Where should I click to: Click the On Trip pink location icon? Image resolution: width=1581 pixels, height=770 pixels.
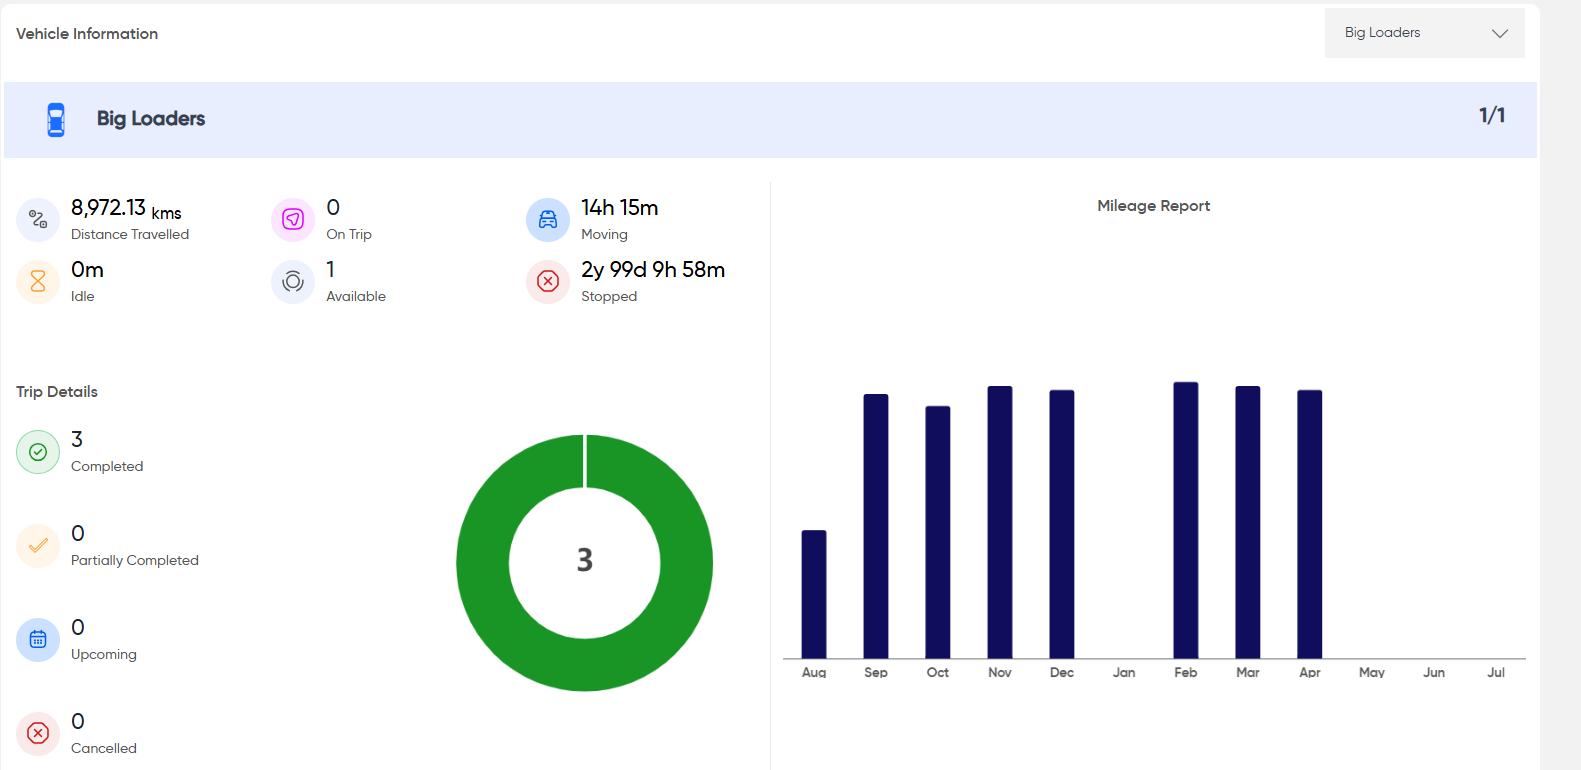point(293,219)
